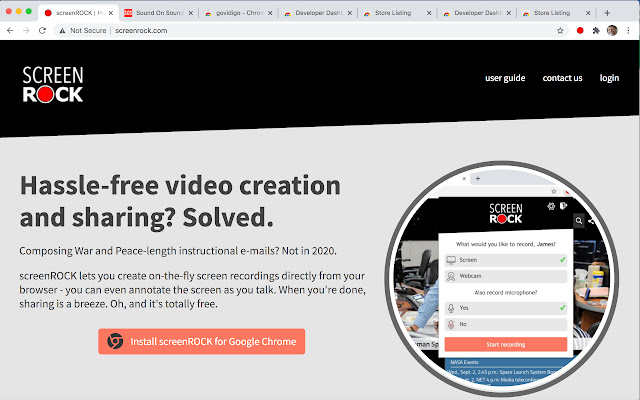Click the macOS red close window button
The image size is (640, 400).
(x=9, y=11)
